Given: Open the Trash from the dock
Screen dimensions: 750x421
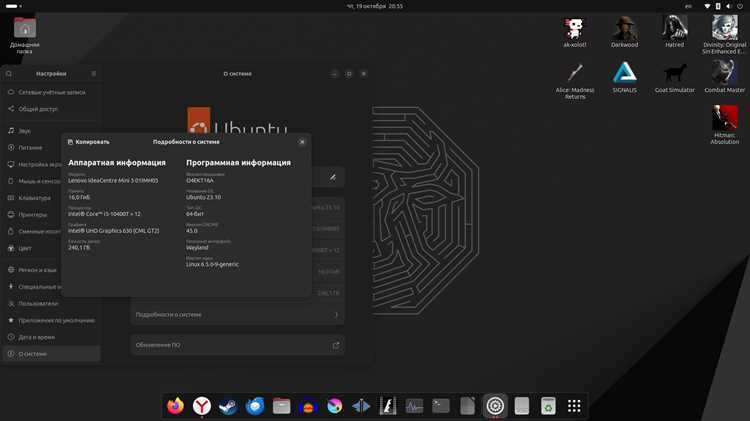Looking at the screenshot, I should pyautogui.click(x=548, y=406).
